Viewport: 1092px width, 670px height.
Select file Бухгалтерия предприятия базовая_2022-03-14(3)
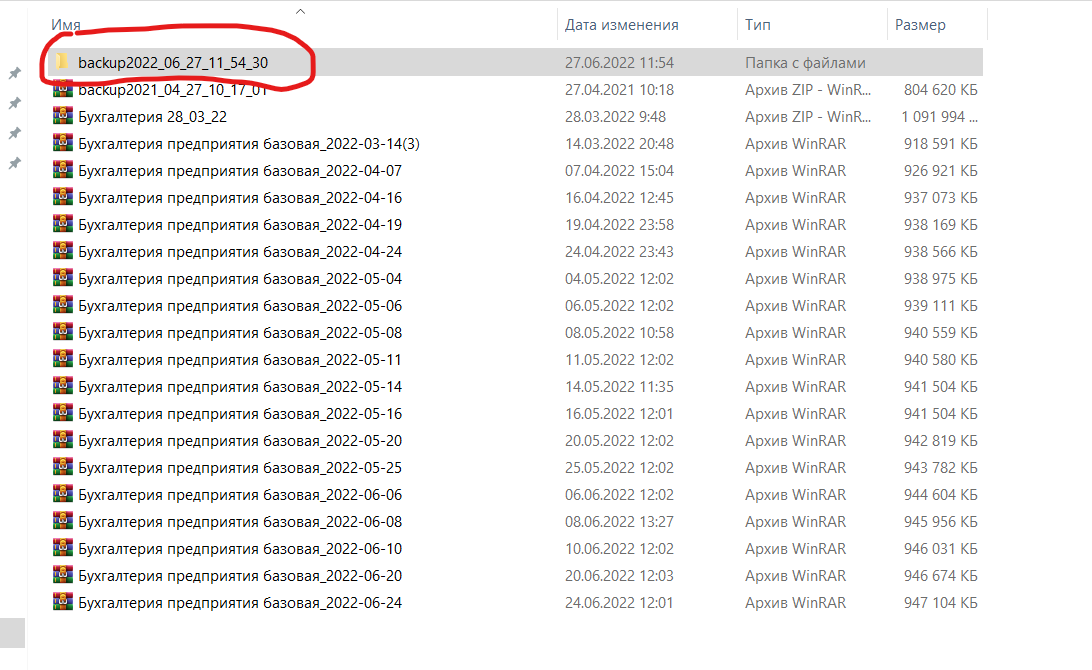tap(248, 144)
